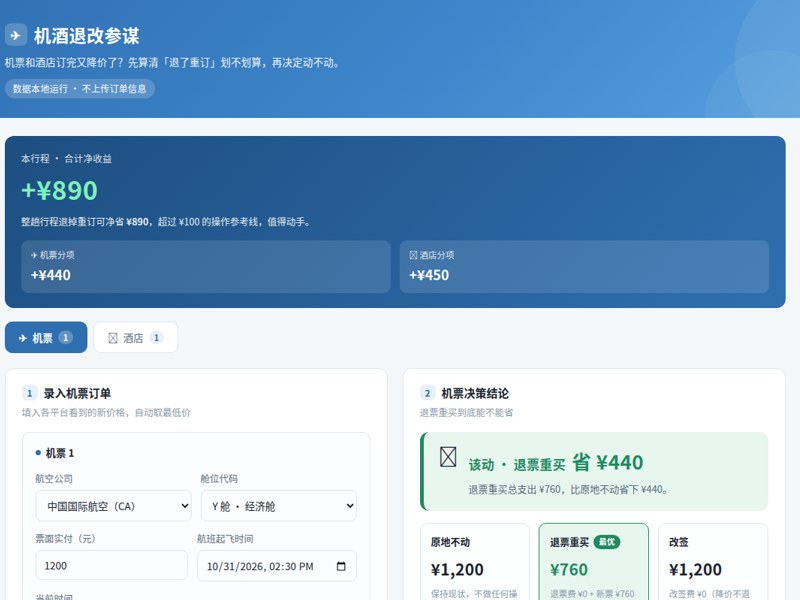
Task: Click the hotel icon on 酒店 tab
Action: pyautogui.click(x=113, y=338)
